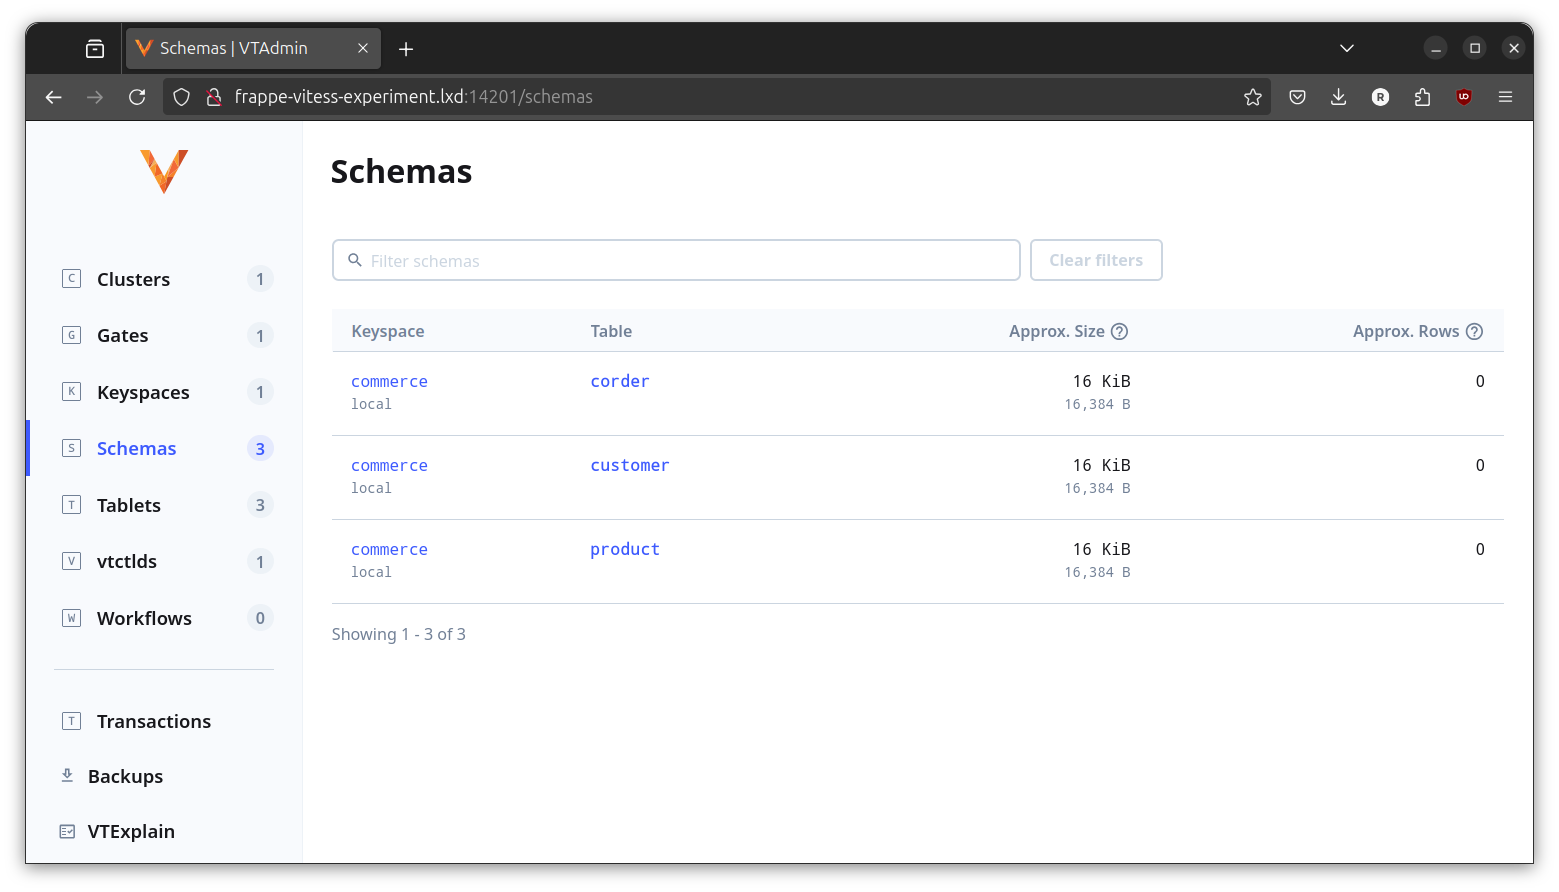The image size is (1559, 892).
Task: Click the Backups download icon in the sidebar
Action: (x=67, y=775)
